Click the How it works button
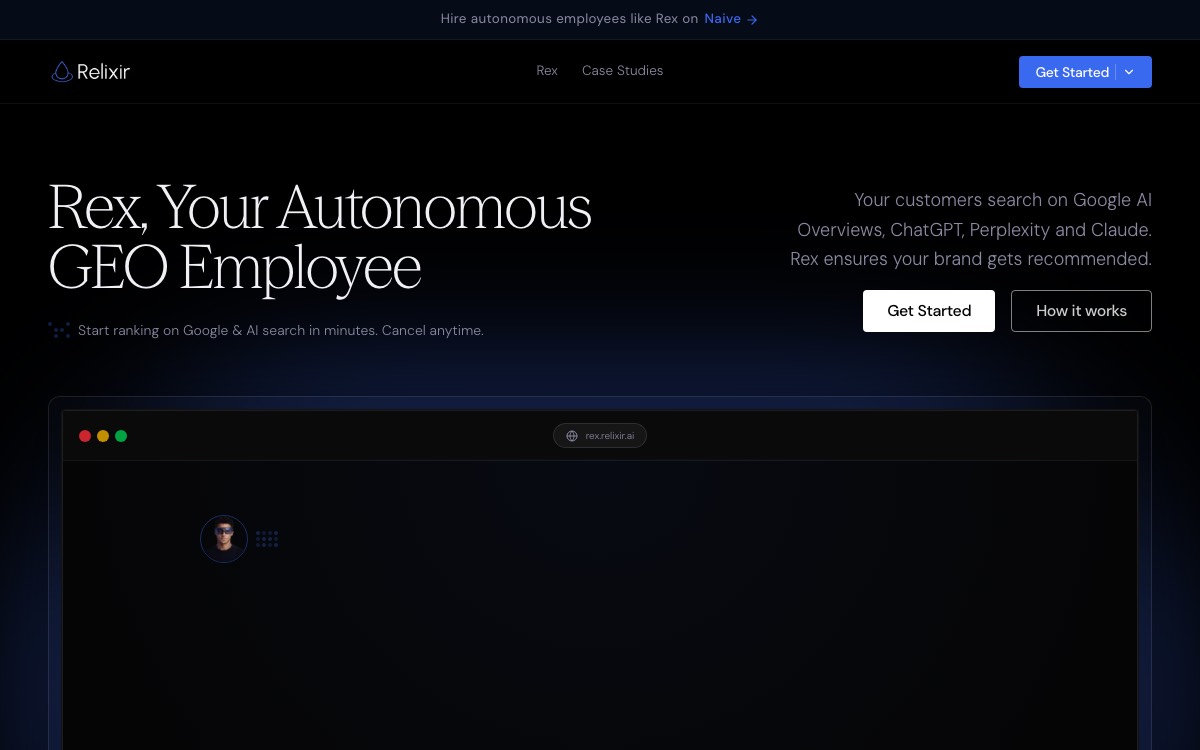The image size is (1200, 750). [x=1081, y=311]
